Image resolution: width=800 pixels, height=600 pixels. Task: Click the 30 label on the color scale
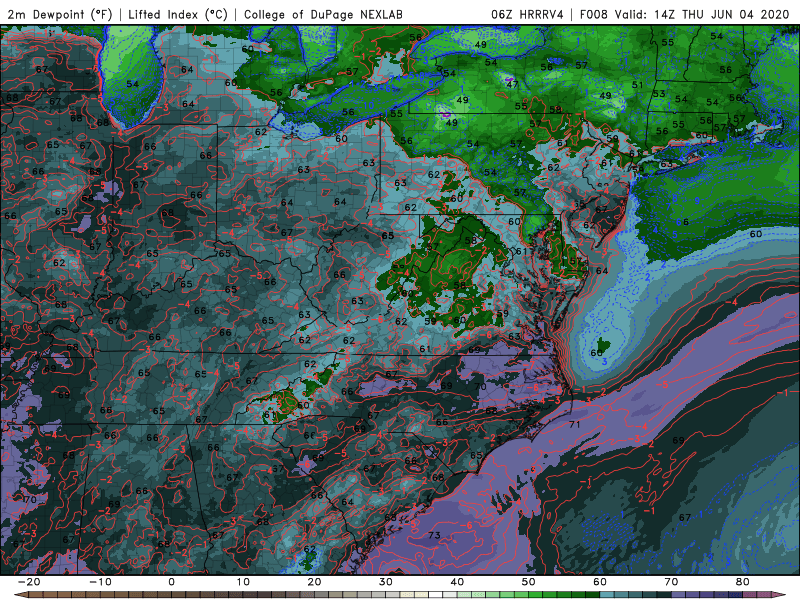pos(386,582)
